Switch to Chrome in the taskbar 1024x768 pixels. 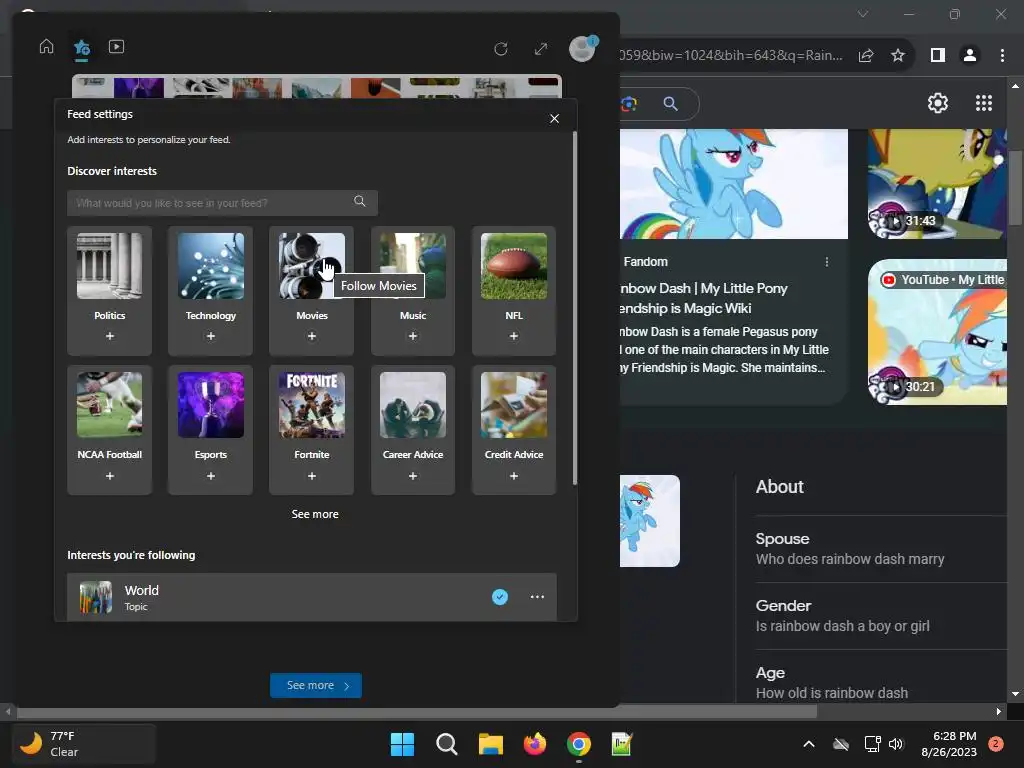coord(579,744)
